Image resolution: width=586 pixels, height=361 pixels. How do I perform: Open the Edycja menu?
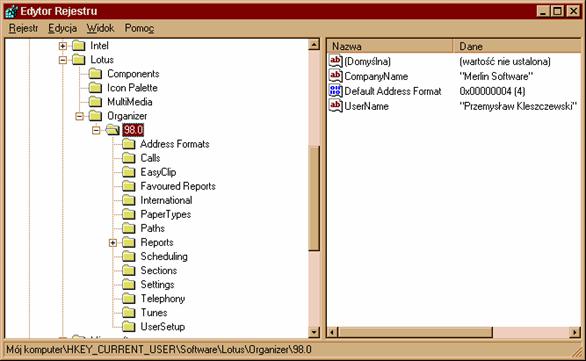62,28
